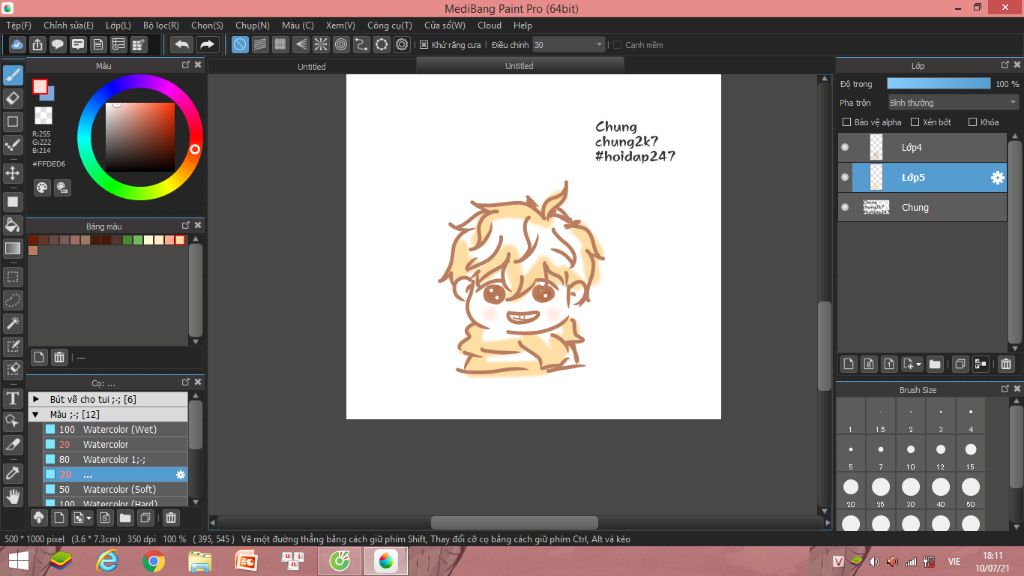Click the canvas horizontal scrollbar
The image size is (1024, 576).
(514, 522)
